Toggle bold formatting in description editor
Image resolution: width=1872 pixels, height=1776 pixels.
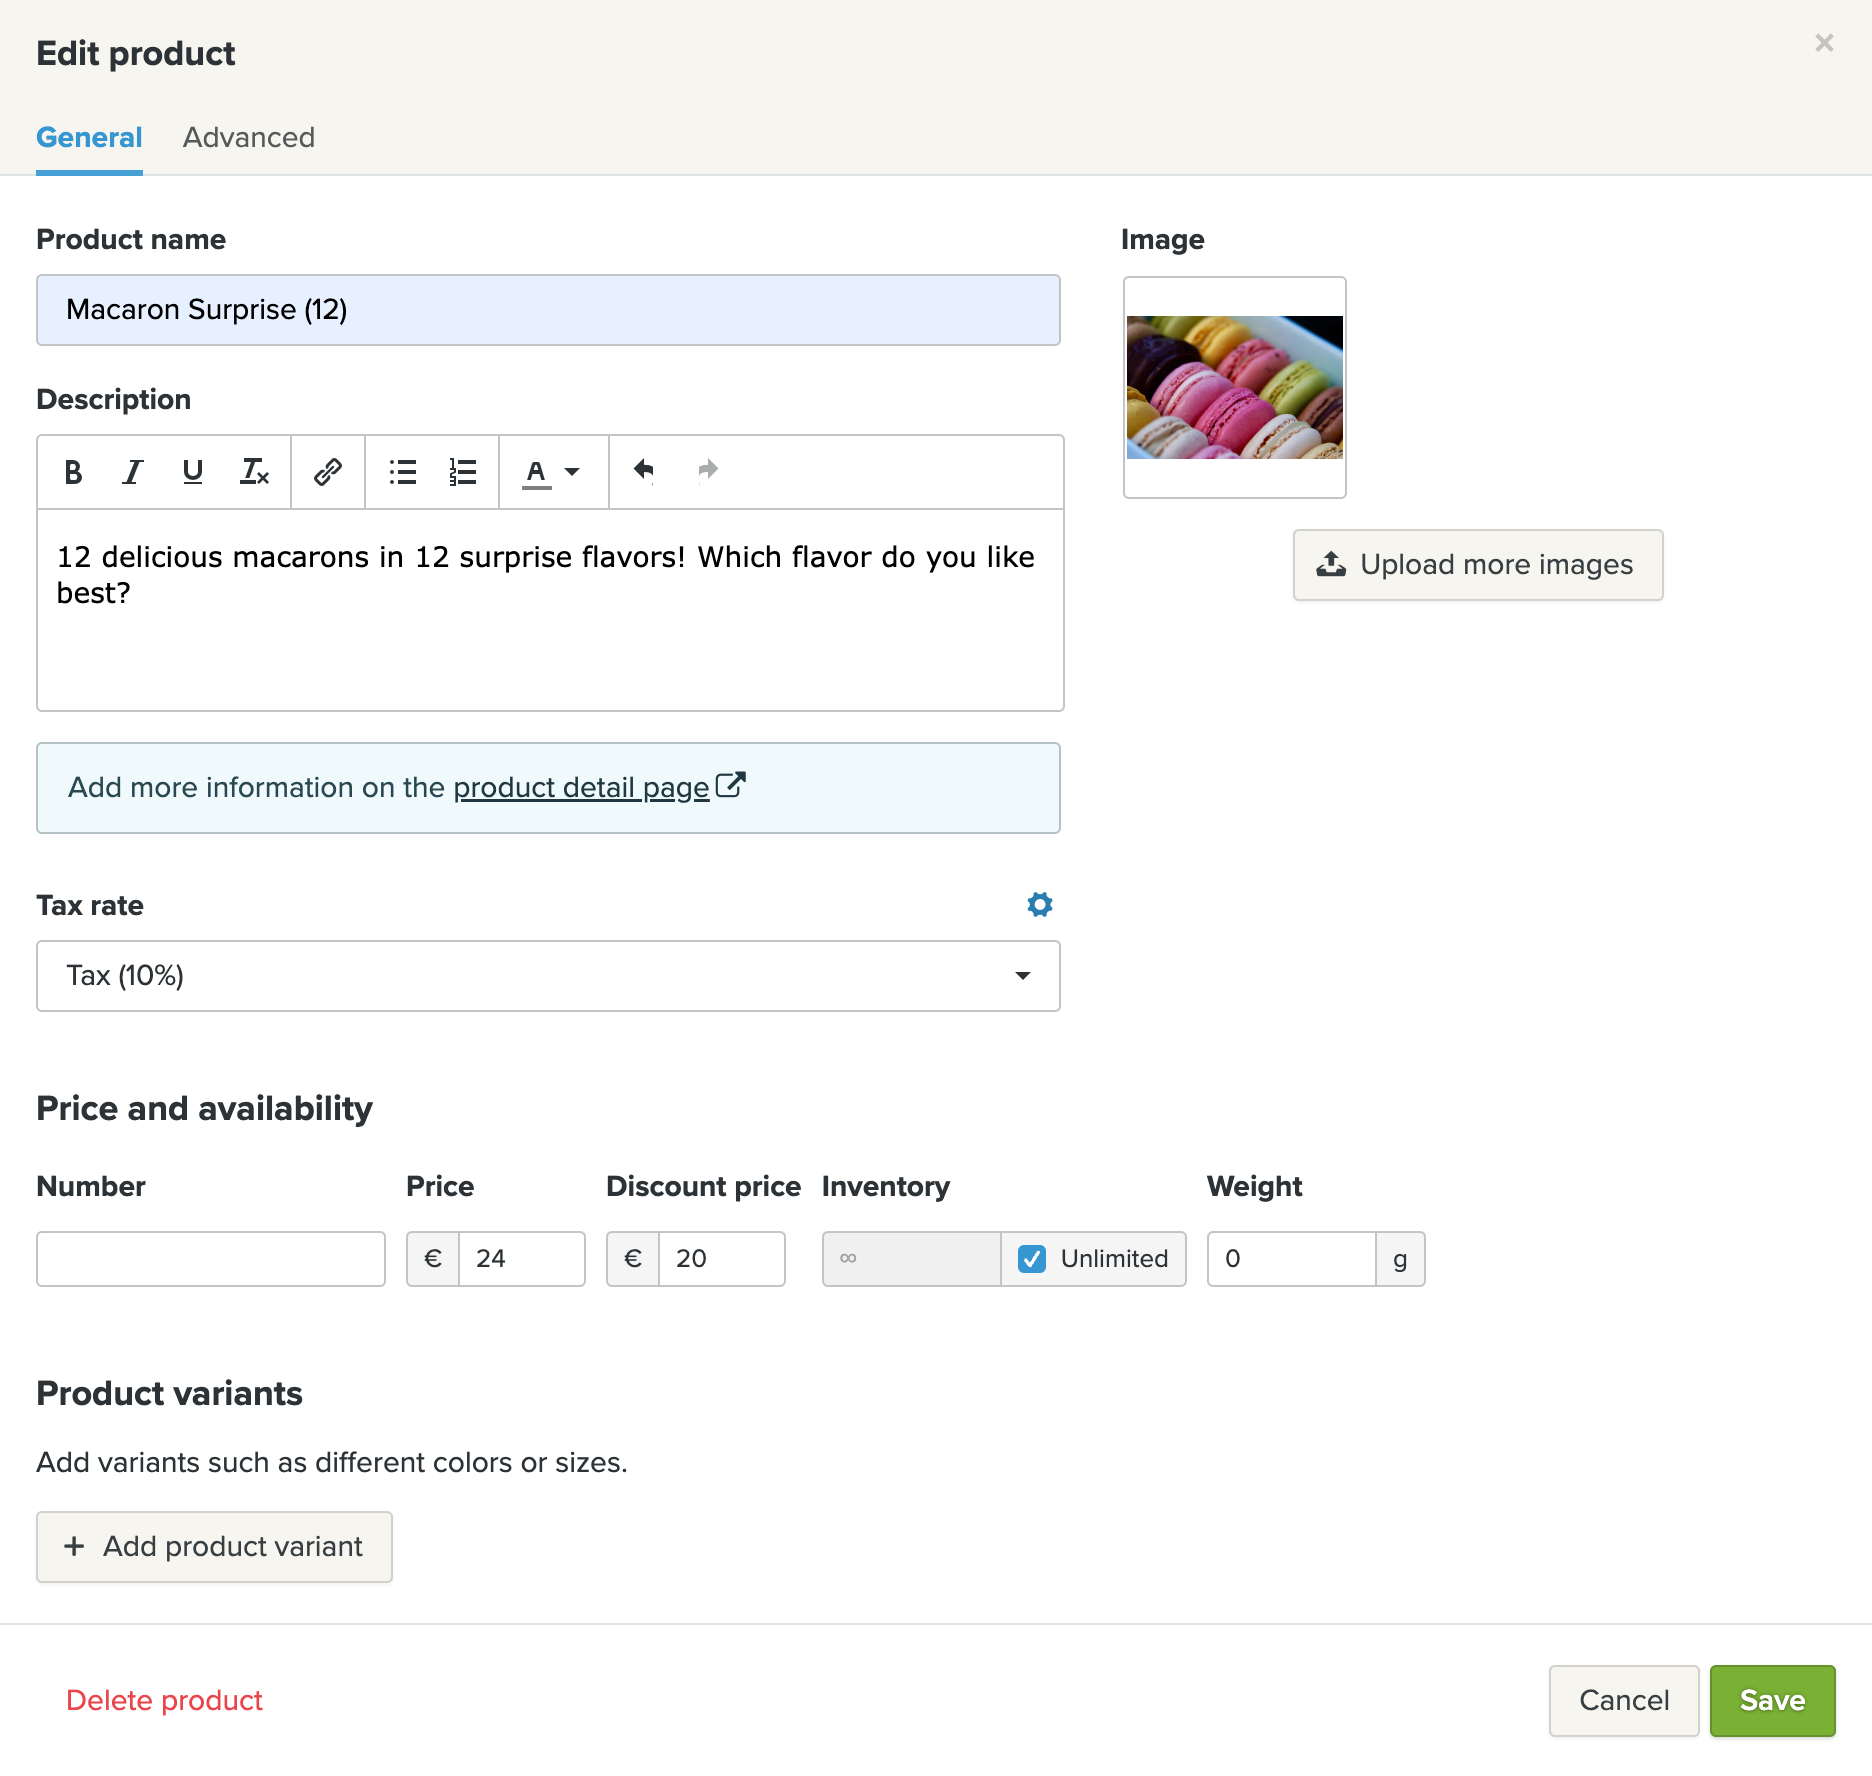73,472
